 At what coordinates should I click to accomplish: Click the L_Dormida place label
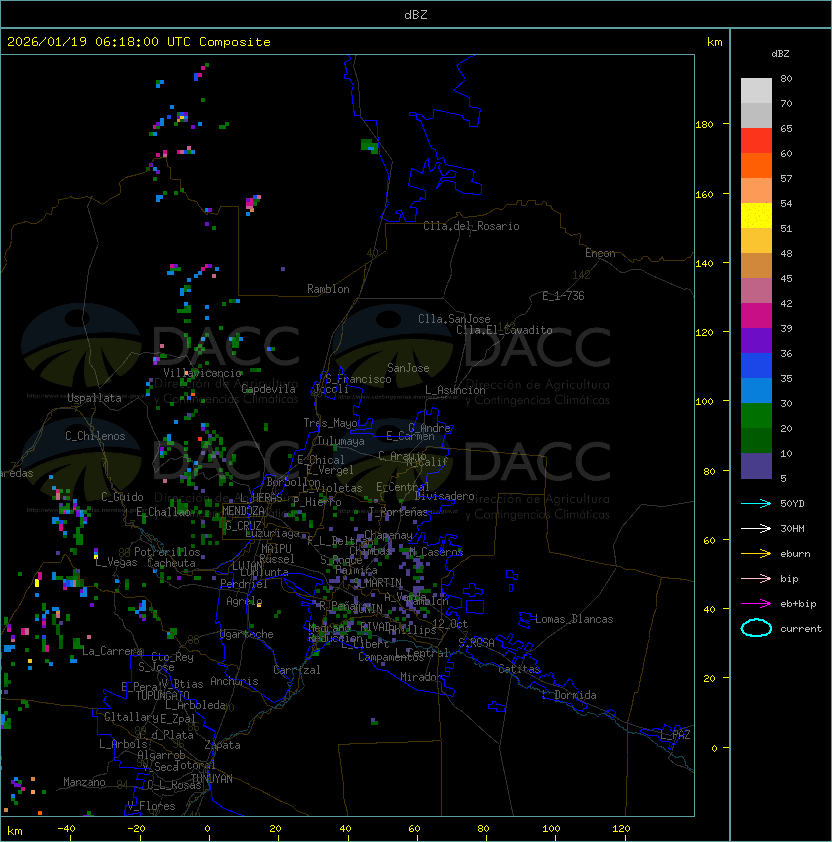coord(569,695)
